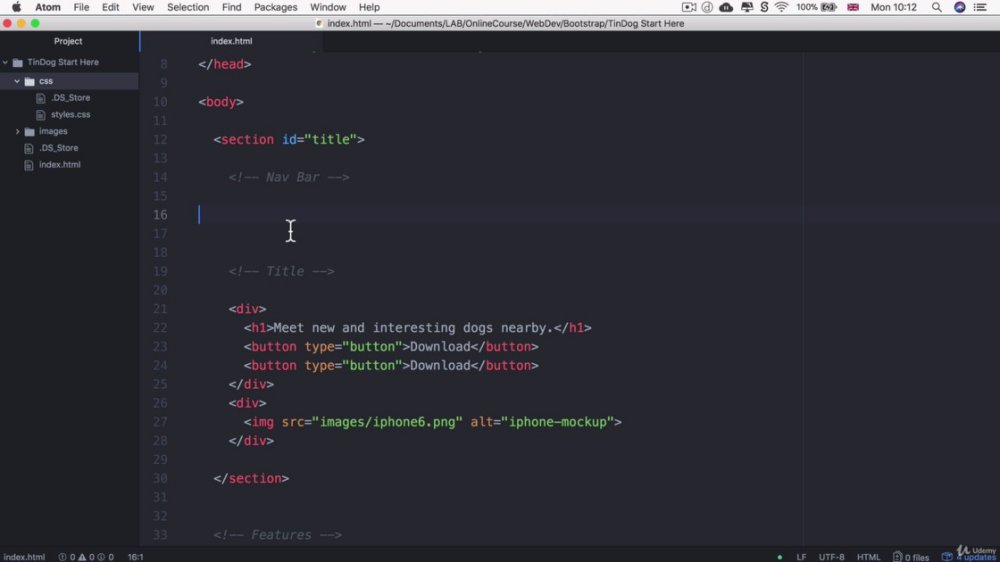Open the Selection menu
This screenshot has height=562, width=1000.
point(188,7)
